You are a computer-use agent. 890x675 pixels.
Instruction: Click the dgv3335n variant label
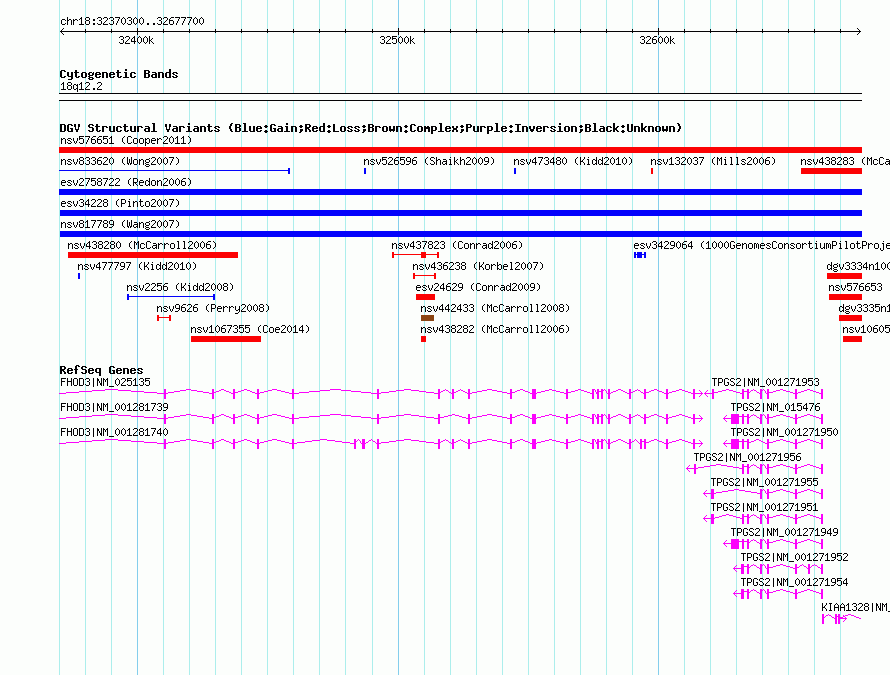pyautogui.click(x=864, y=308)
